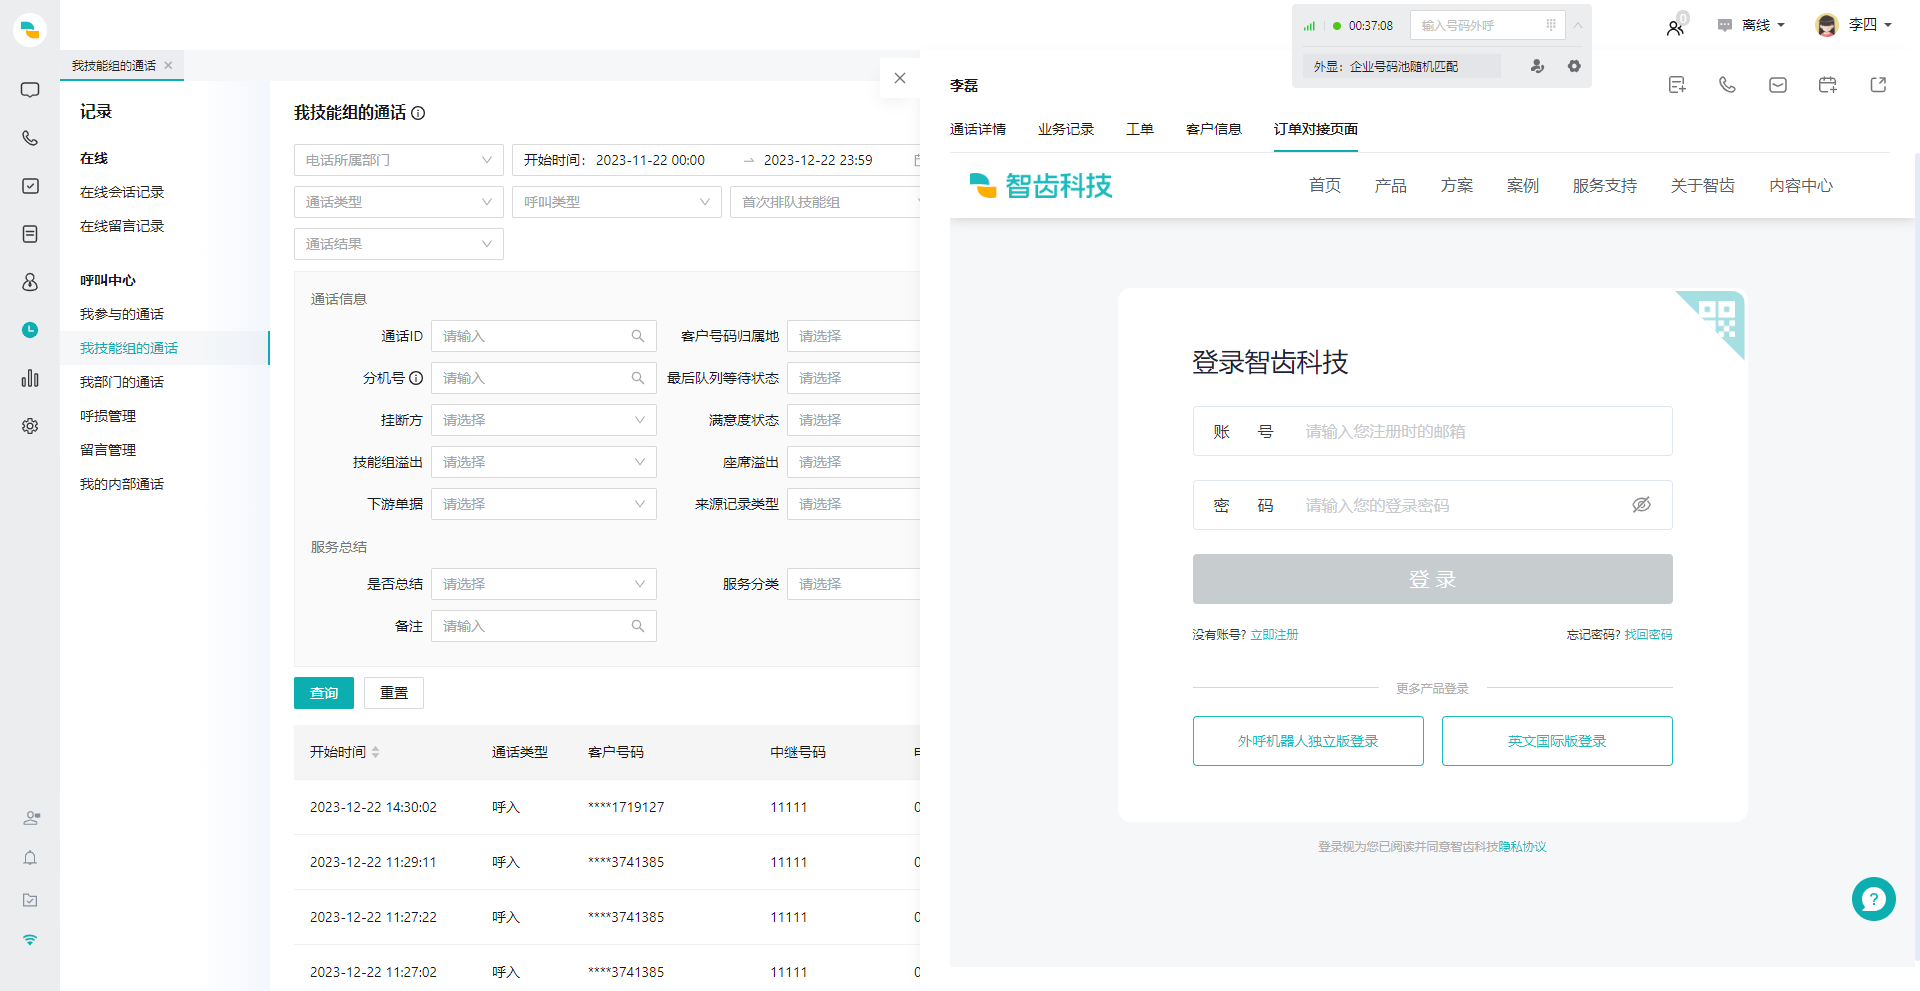Focus the 通话ID input field

coord(544,336)
